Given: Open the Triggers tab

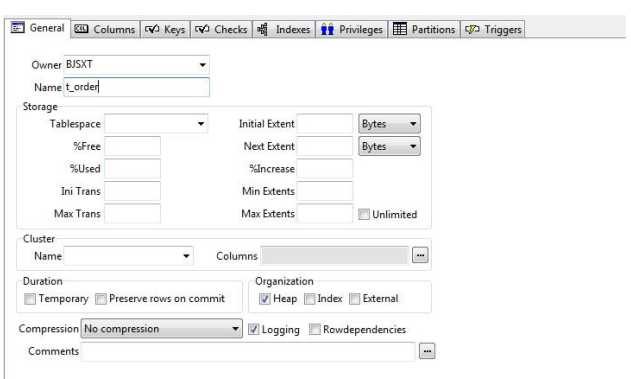Looking at the screenshot, I should pos(493,29).
